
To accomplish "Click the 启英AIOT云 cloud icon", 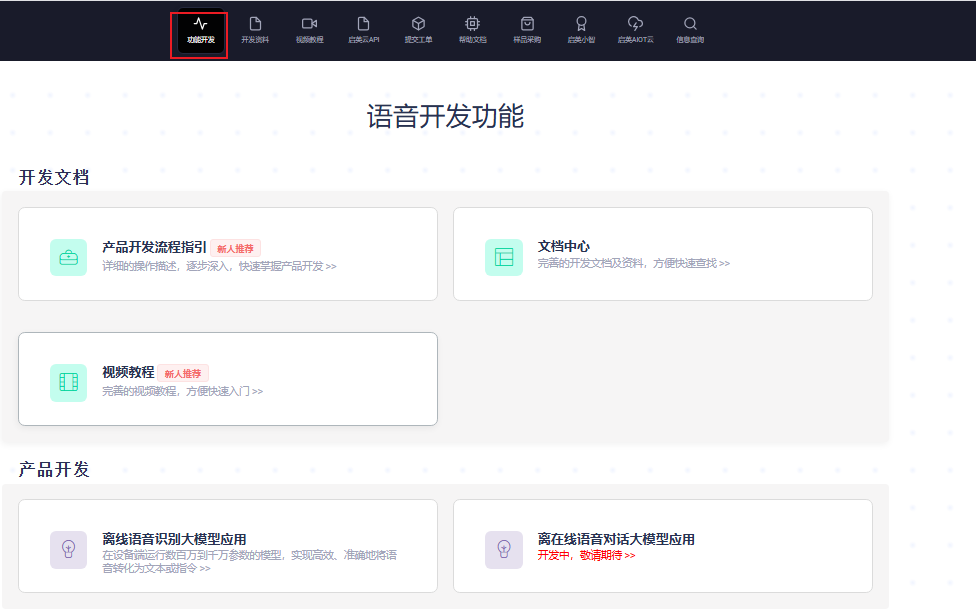I will (x=634, y=22).
